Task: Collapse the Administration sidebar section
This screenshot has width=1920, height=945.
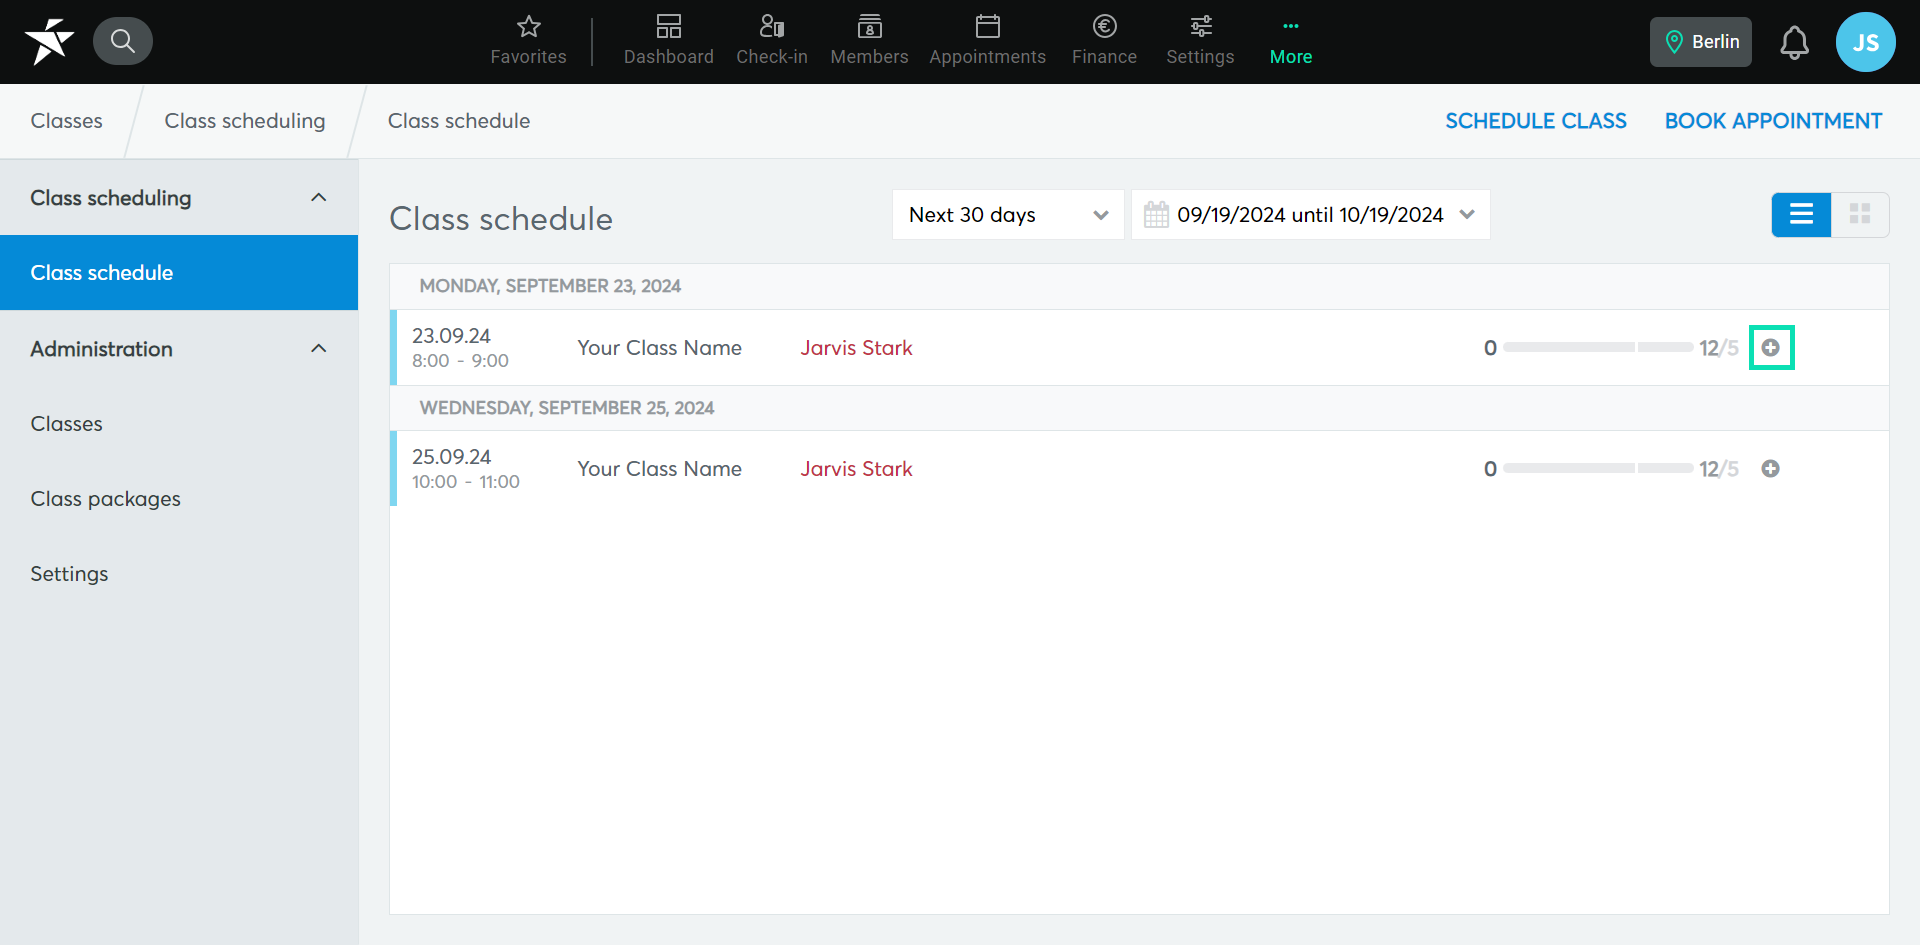Action: [x=318, y=349]
